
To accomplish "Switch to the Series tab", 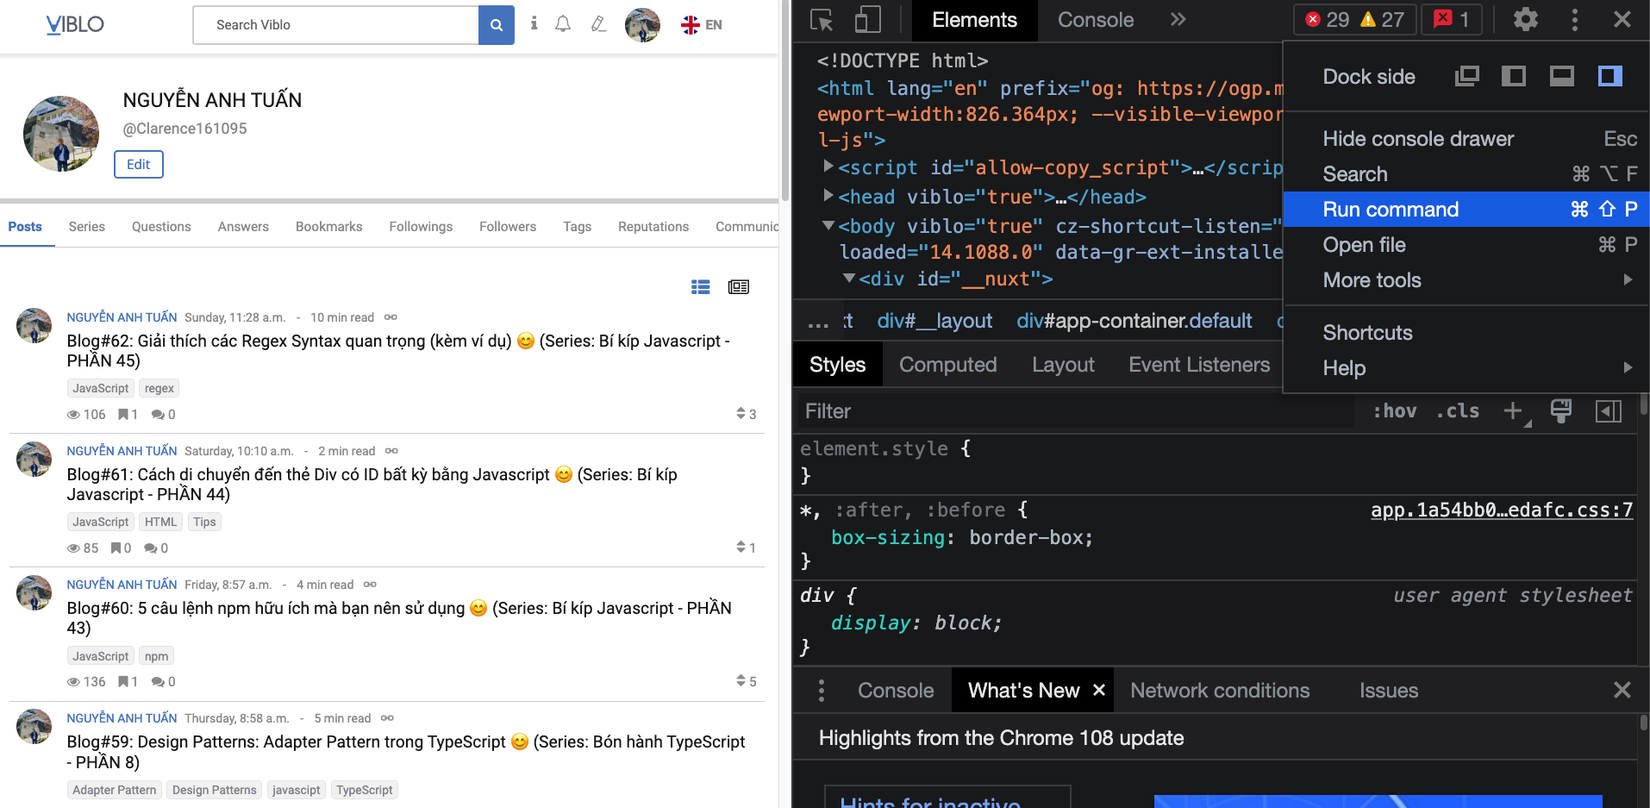I will tap(87, 227).
